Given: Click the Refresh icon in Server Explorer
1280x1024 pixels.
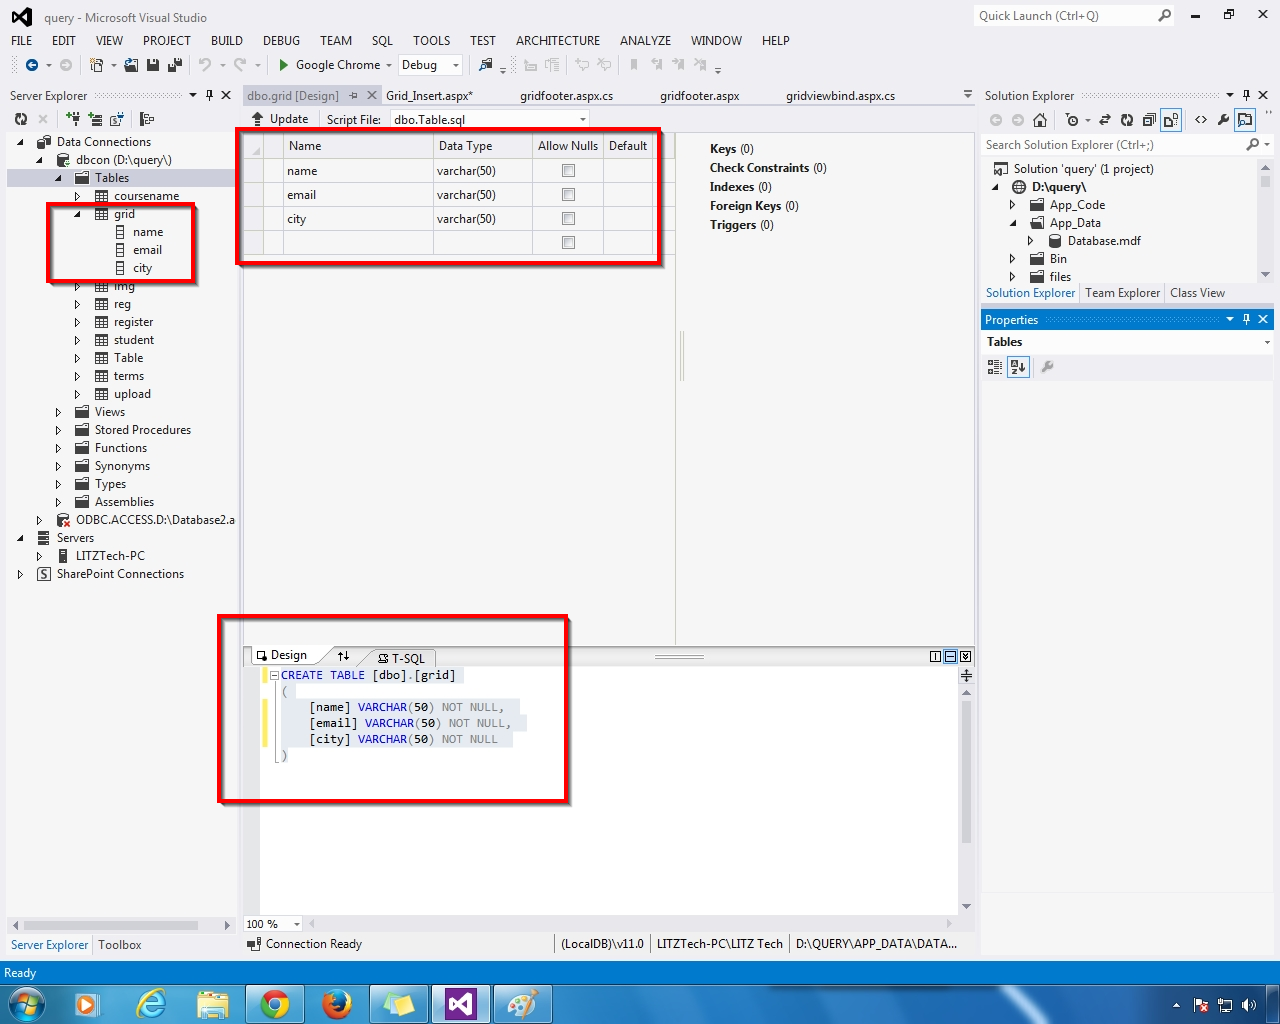Looking at the screenshot, I should coord(20,119).
